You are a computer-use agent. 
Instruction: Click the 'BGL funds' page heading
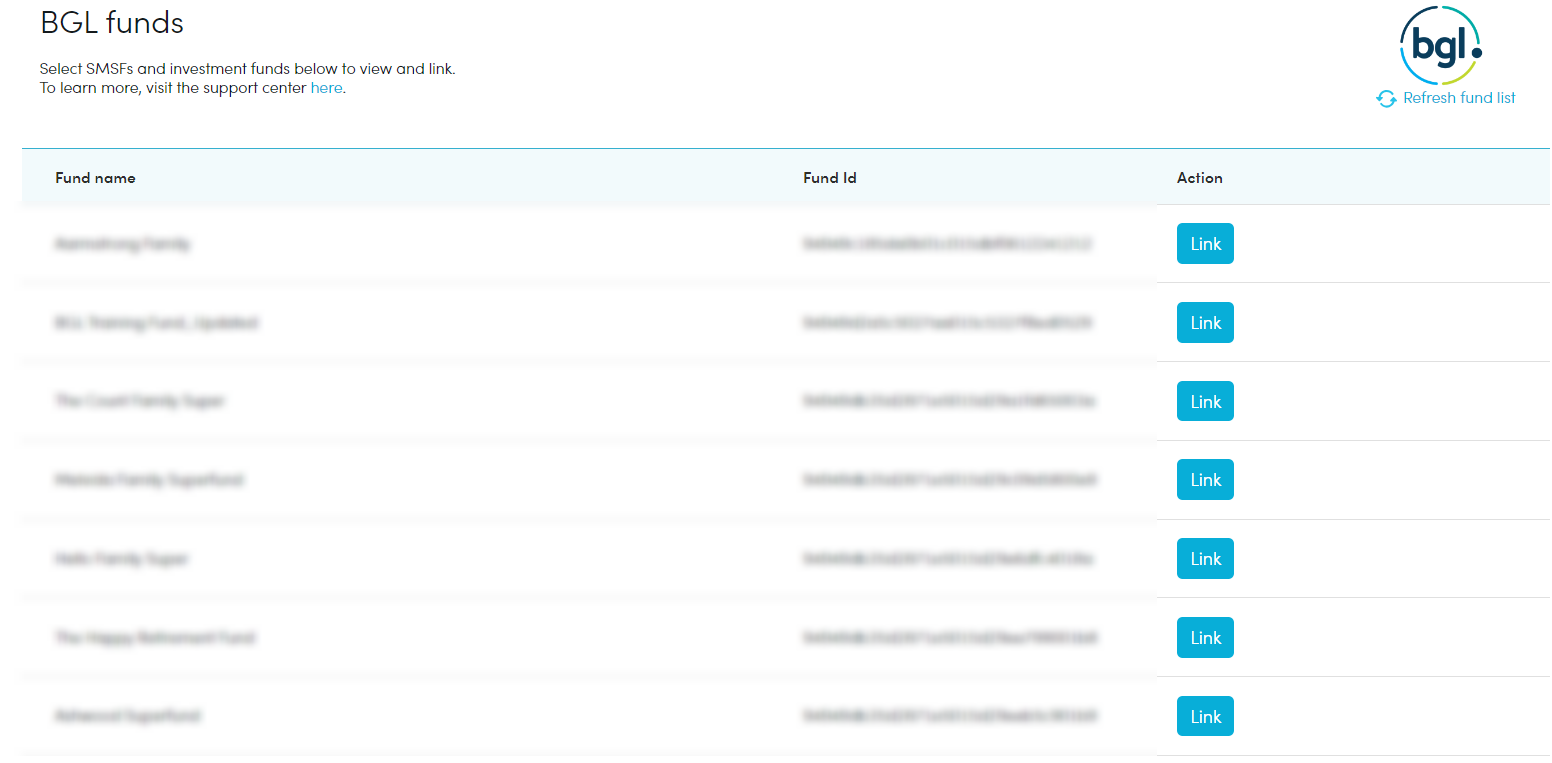coord(112,22)
